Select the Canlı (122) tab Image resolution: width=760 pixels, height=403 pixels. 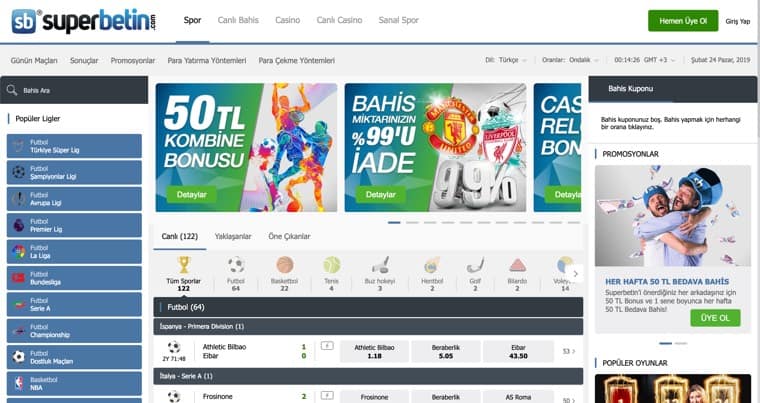pyautogui.click(x=180, y=237)
